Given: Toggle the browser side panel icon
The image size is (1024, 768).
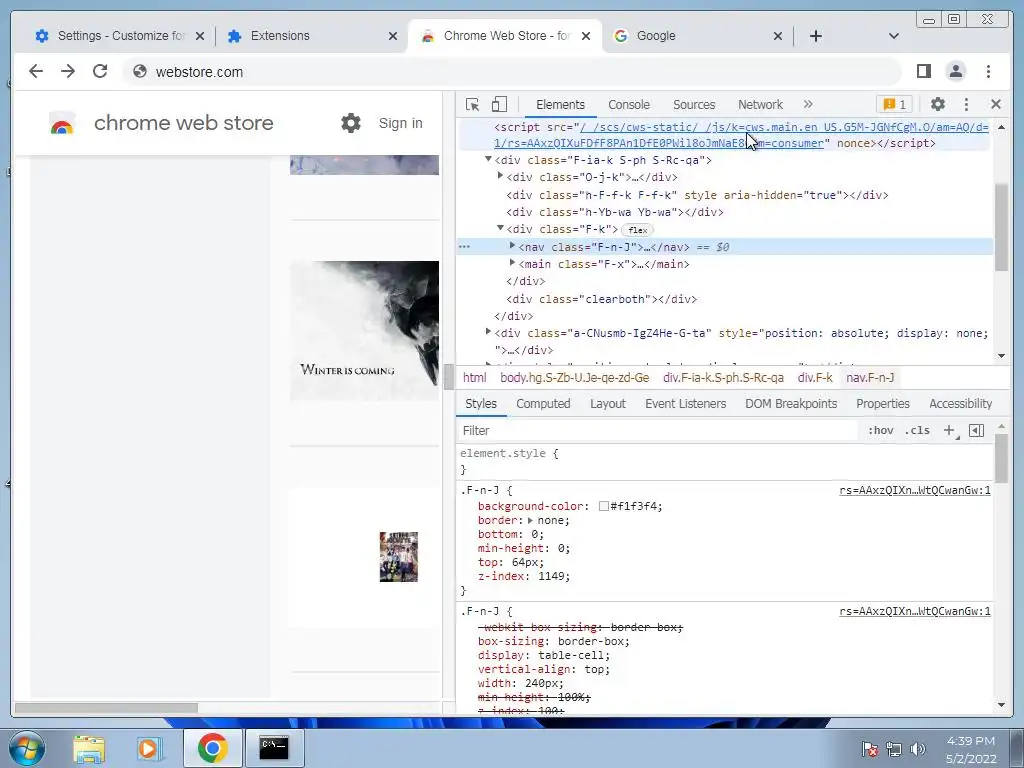Looking at the screenshot, I should click(x=923, y=71).
